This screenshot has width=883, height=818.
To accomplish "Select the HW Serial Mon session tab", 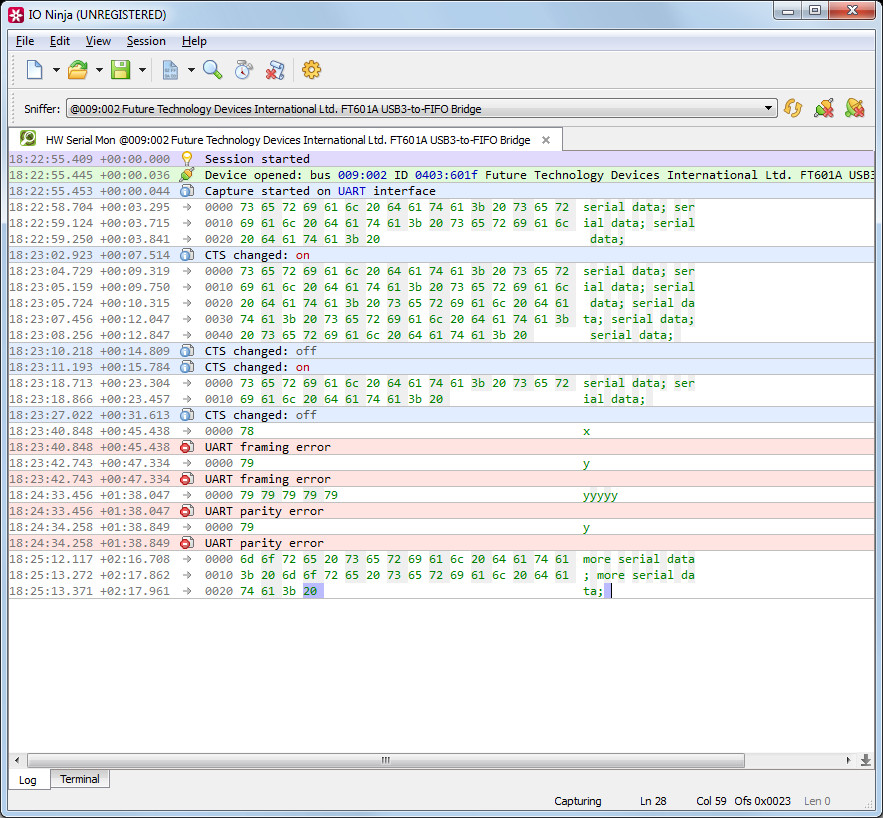I will point(286,140).
